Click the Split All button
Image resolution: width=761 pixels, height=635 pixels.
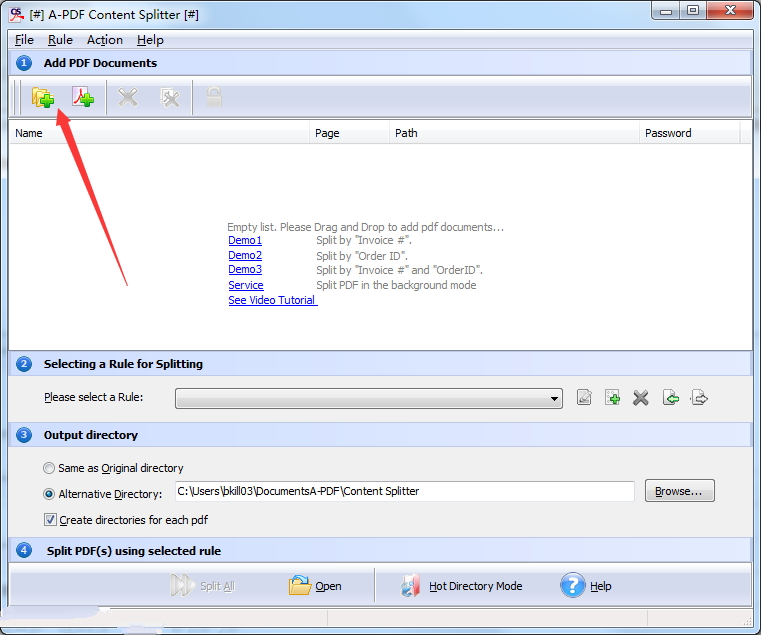point(203,585)
